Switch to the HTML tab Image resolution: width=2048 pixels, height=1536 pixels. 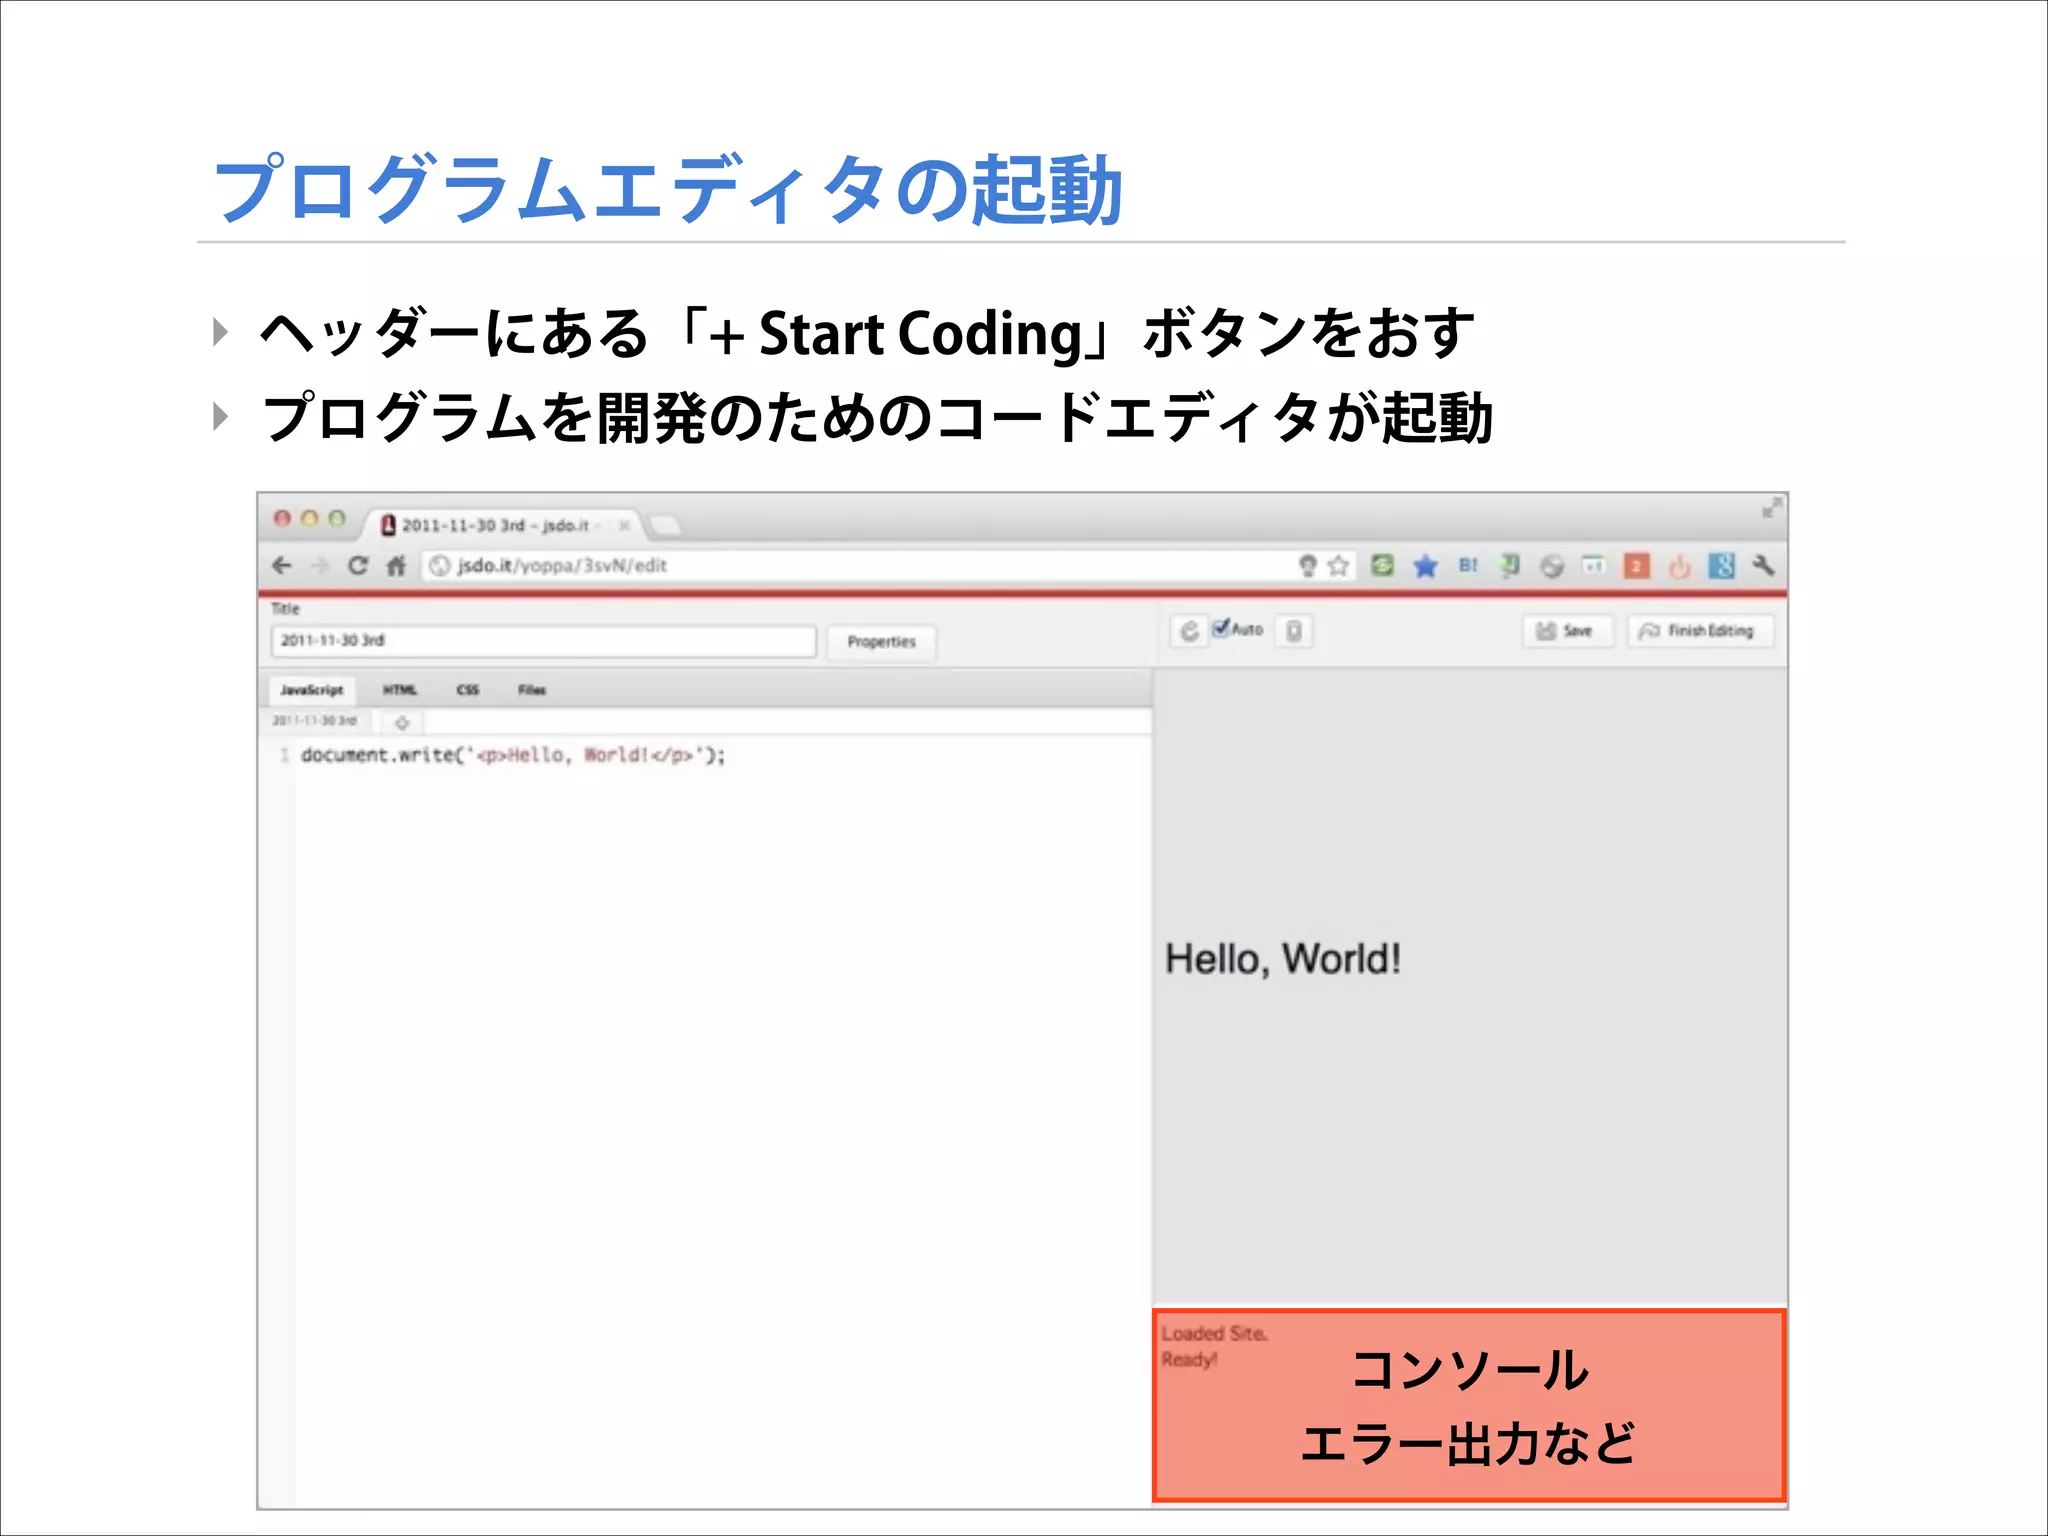tap(400, 690)
